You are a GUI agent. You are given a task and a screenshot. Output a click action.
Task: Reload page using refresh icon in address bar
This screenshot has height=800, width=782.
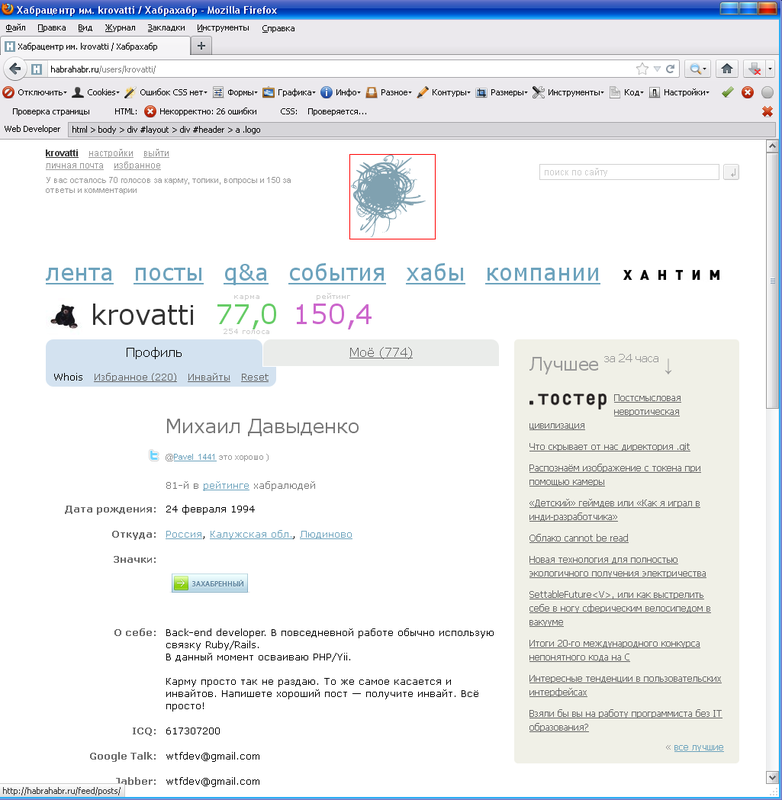pyautogui.click(x=670, y=69)
